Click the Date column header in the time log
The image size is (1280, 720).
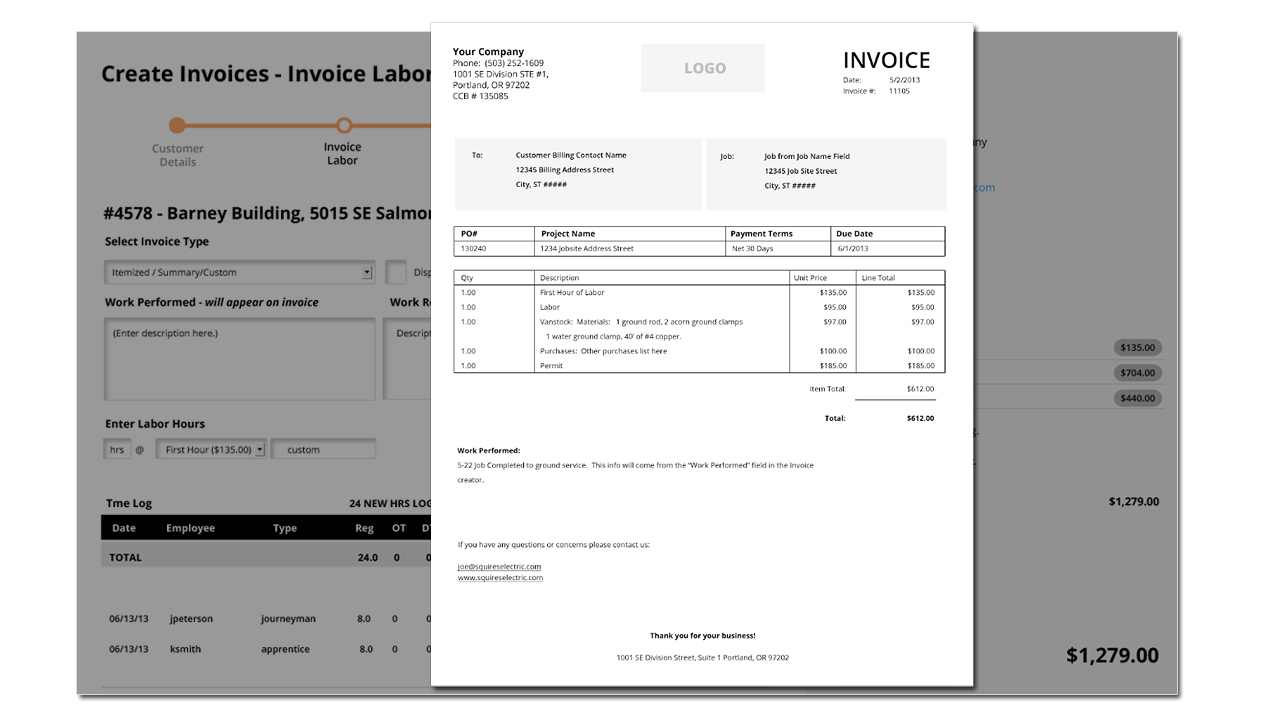click(x=124, y=528)
